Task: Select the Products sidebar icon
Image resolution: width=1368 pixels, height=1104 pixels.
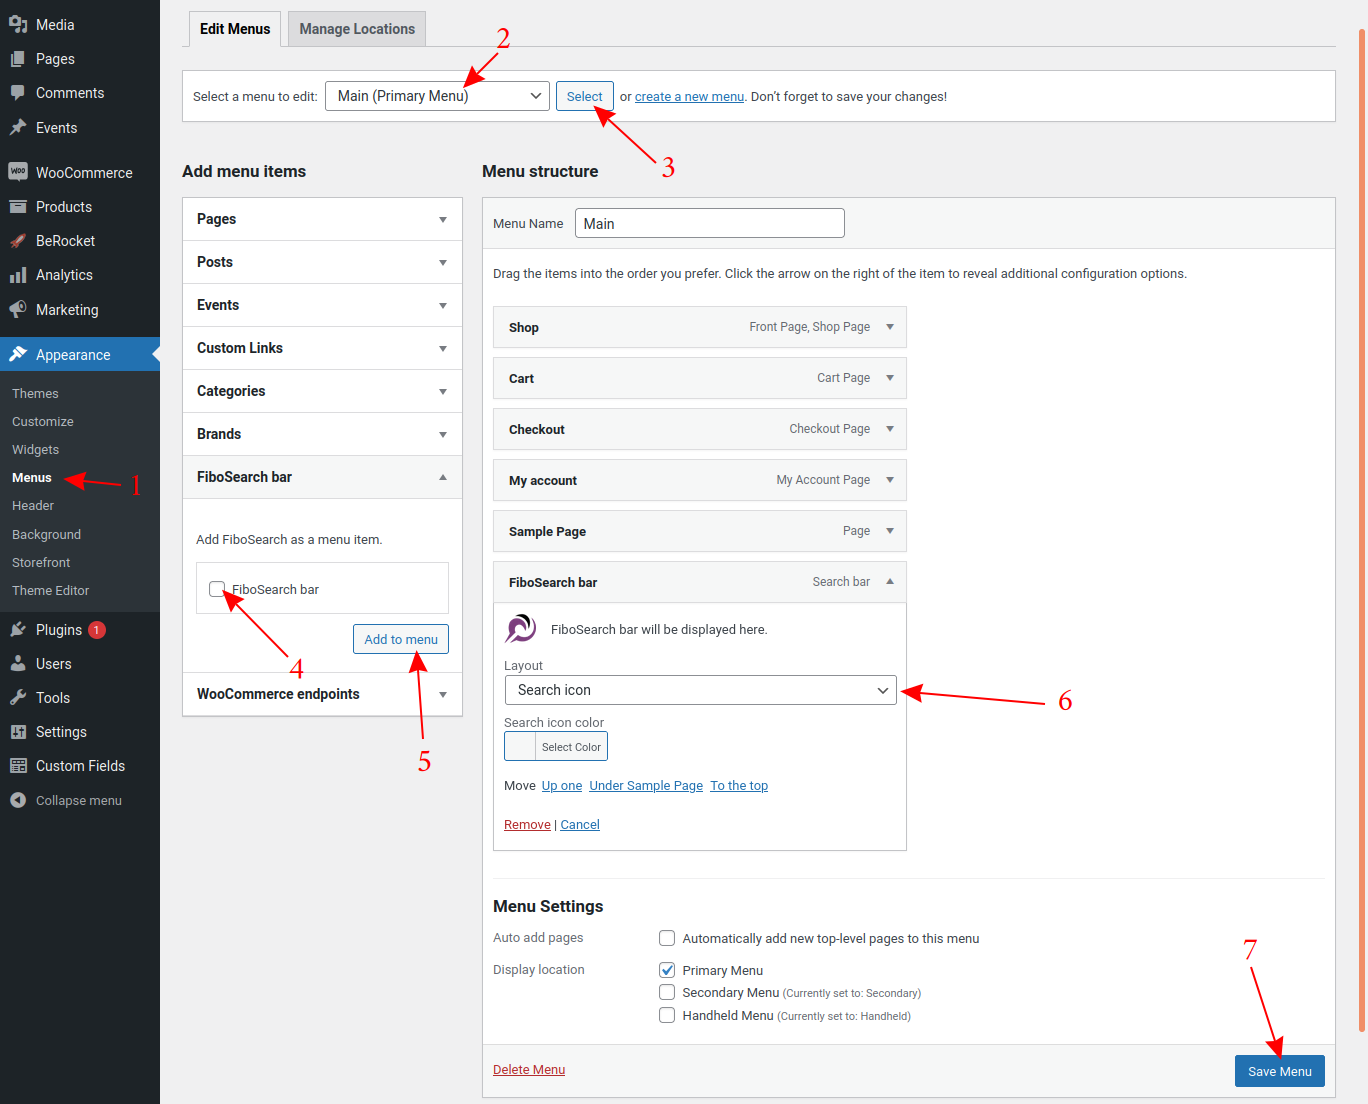Action: pos(20,206)
